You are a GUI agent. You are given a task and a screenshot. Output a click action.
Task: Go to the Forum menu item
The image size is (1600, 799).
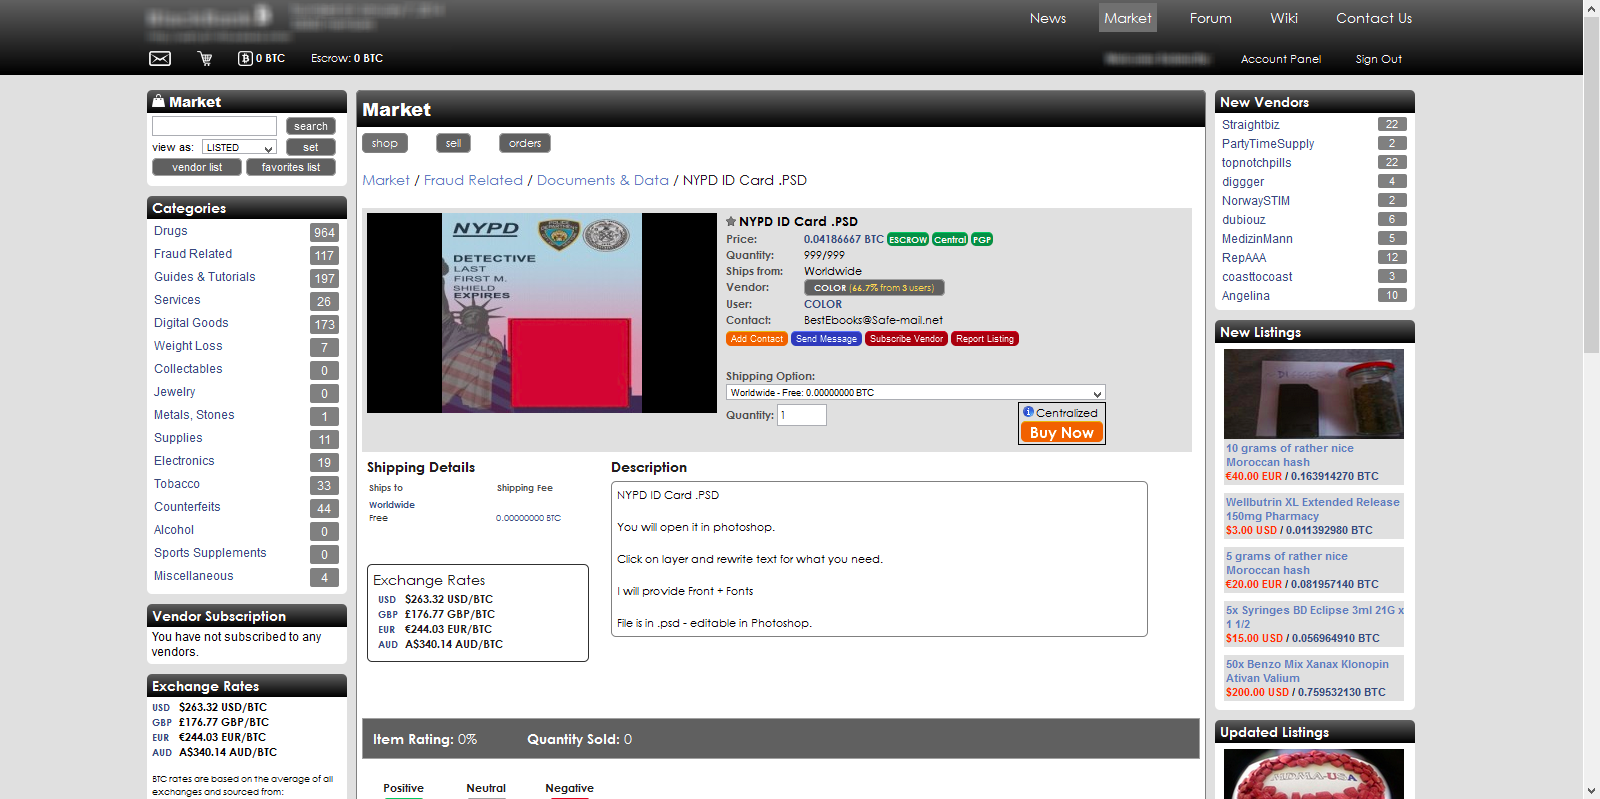tap(1210, 18)
